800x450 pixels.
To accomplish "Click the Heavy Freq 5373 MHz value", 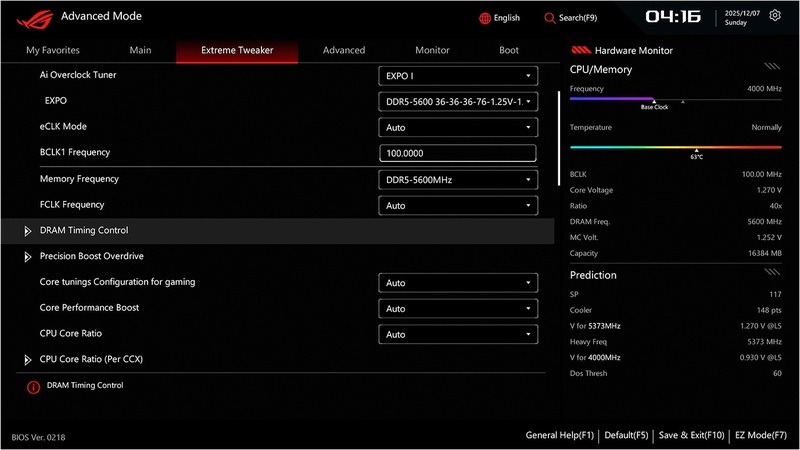I will (x=764, y=342).
